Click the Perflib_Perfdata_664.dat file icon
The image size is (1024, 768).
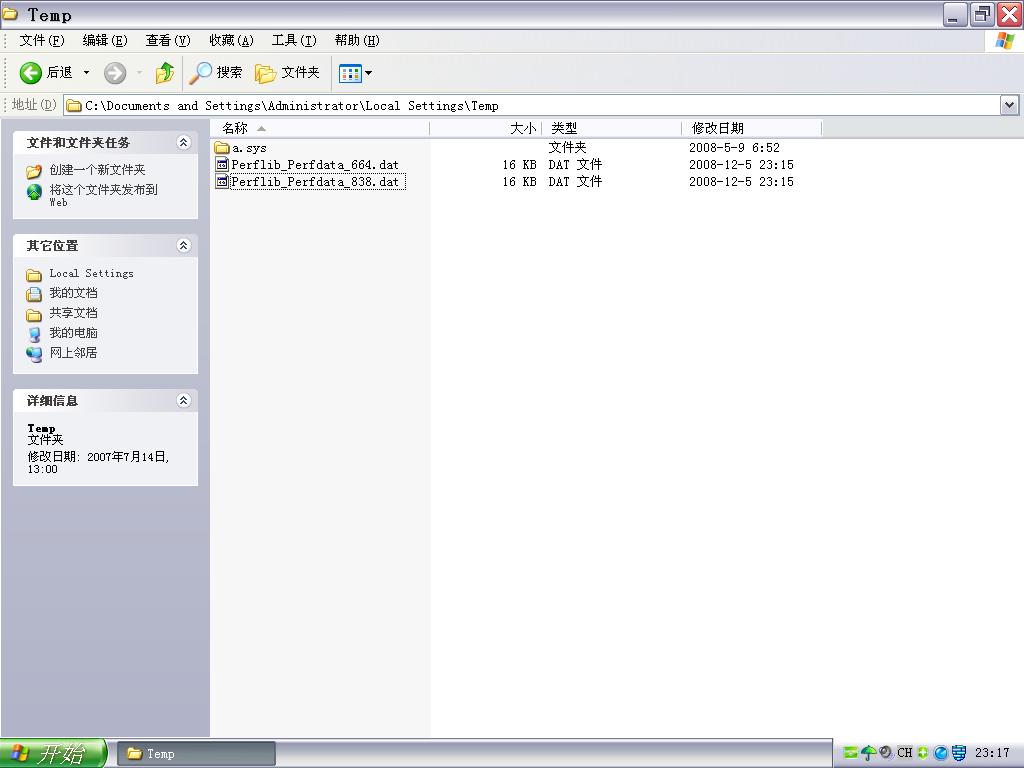[222, 165]
